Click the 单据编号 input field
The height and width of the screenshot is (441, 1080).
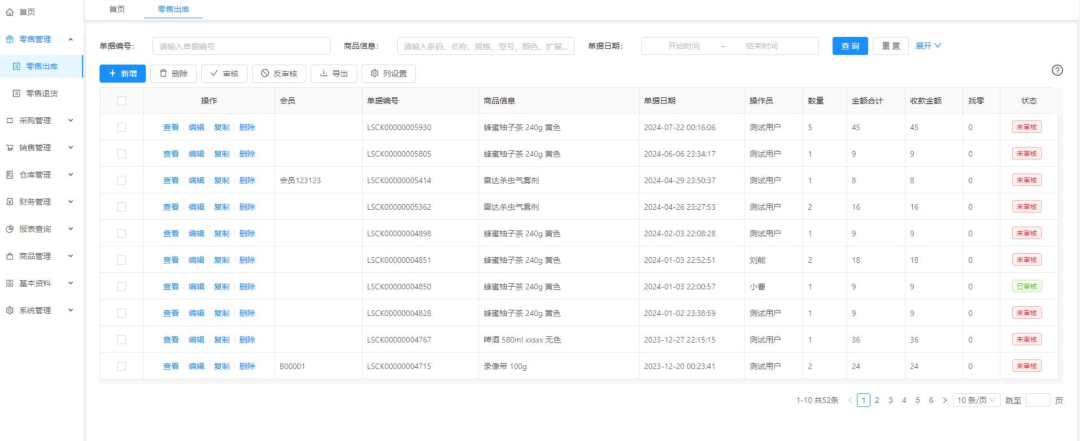[x=241, y=46]
